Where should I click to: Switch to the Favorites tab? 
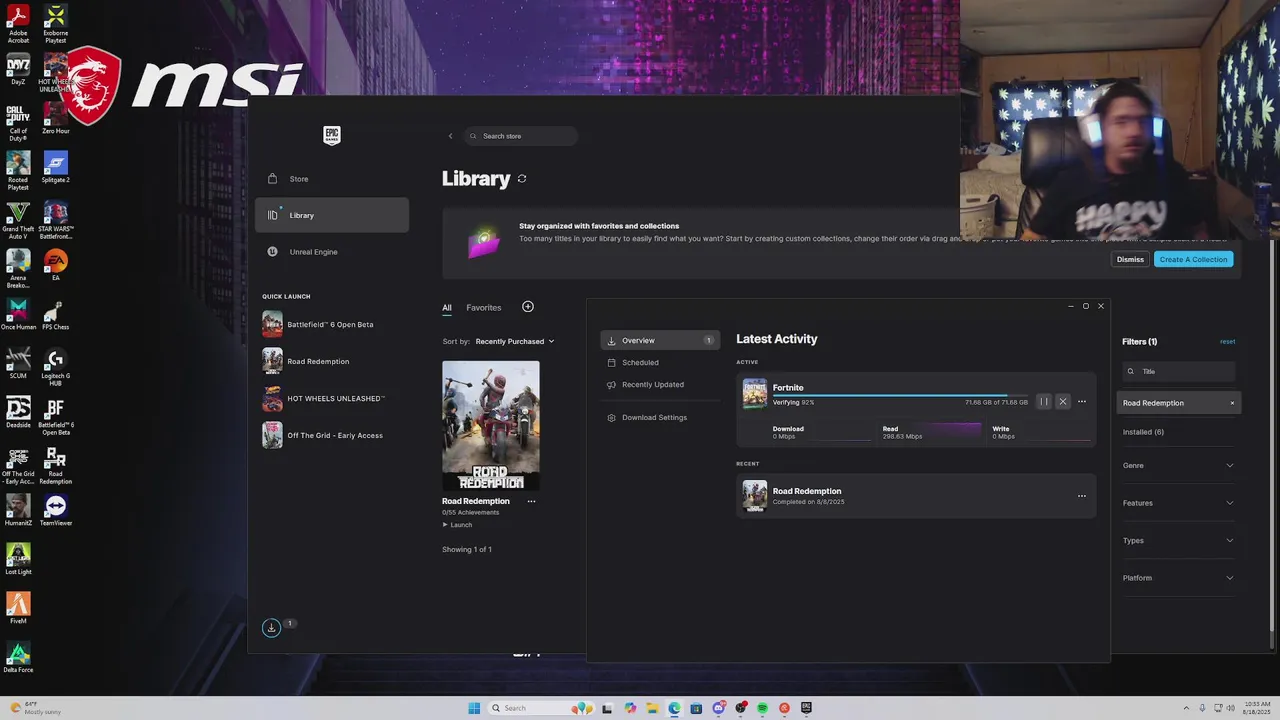click(484, 308)
